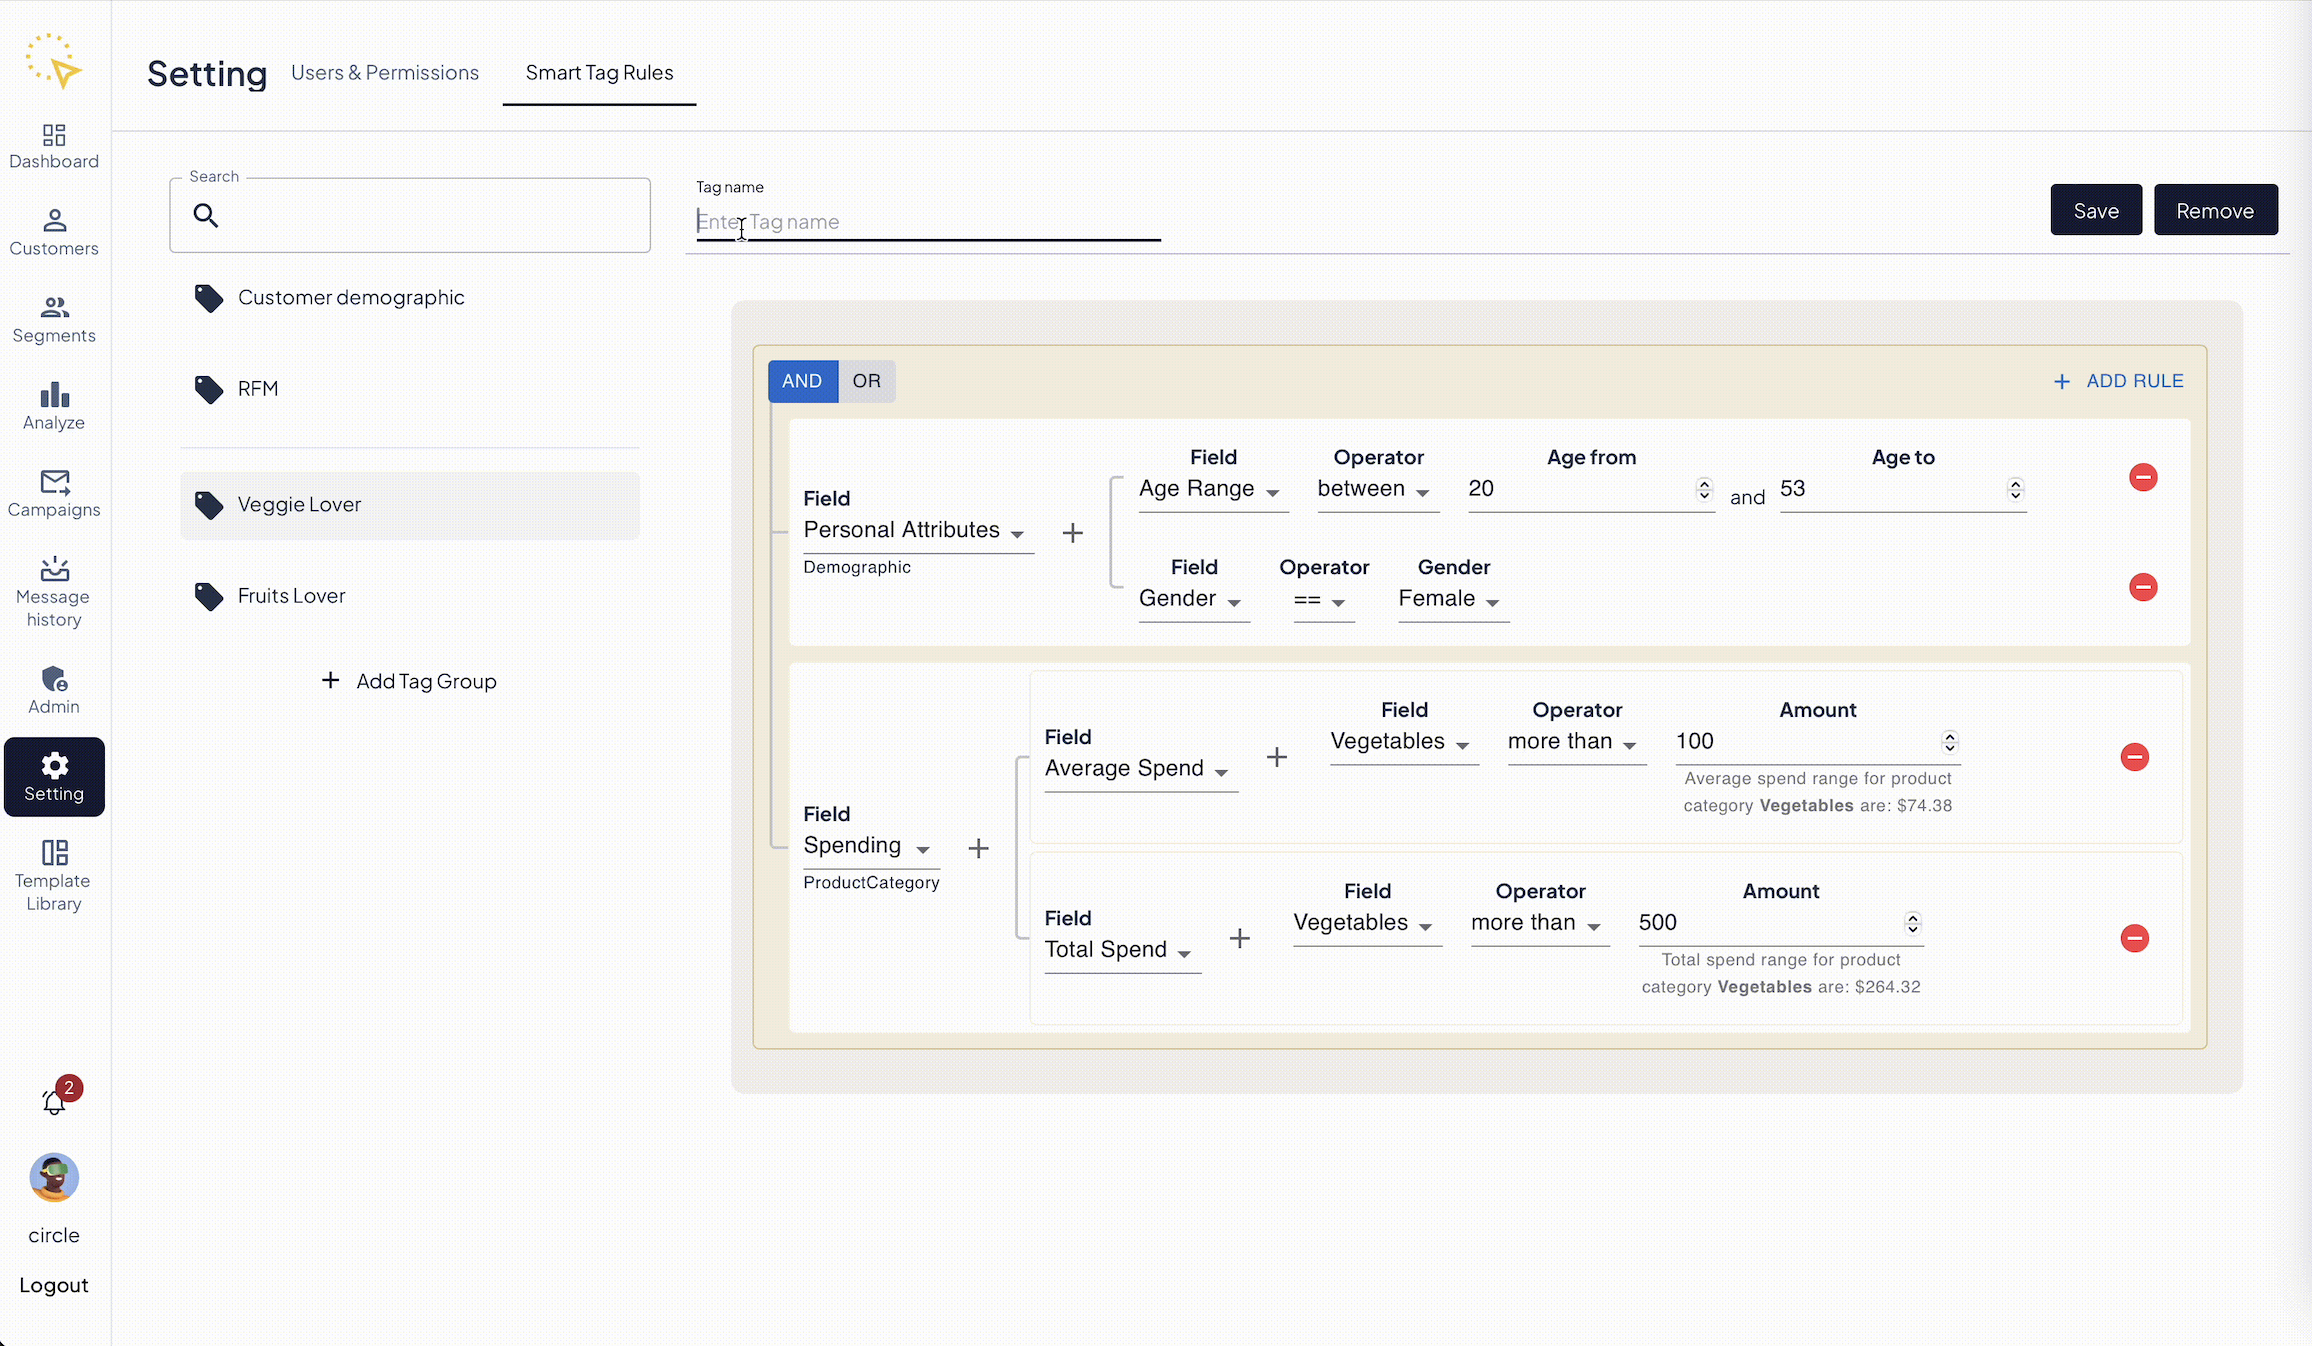Remove the Age Range rule row
This screenshot has width=2312, height=1346.
coord(2142,477)
